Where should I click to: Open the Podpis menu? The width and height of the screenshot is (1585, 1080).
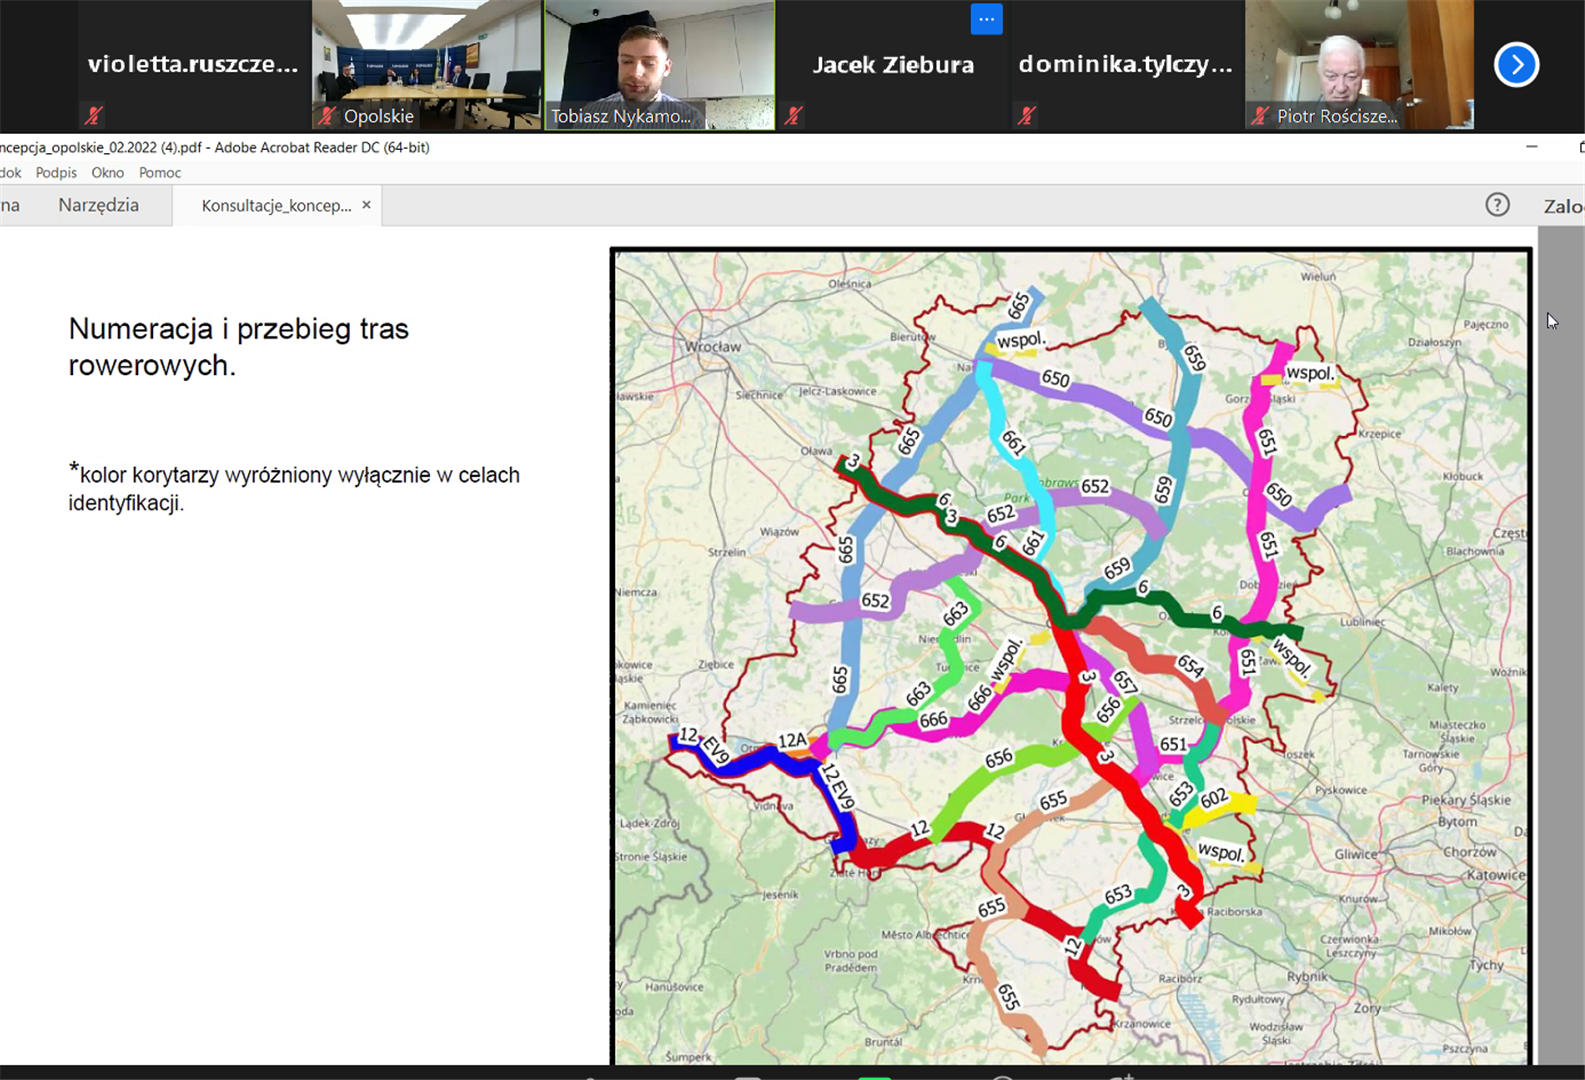click(x=56, y=173)
